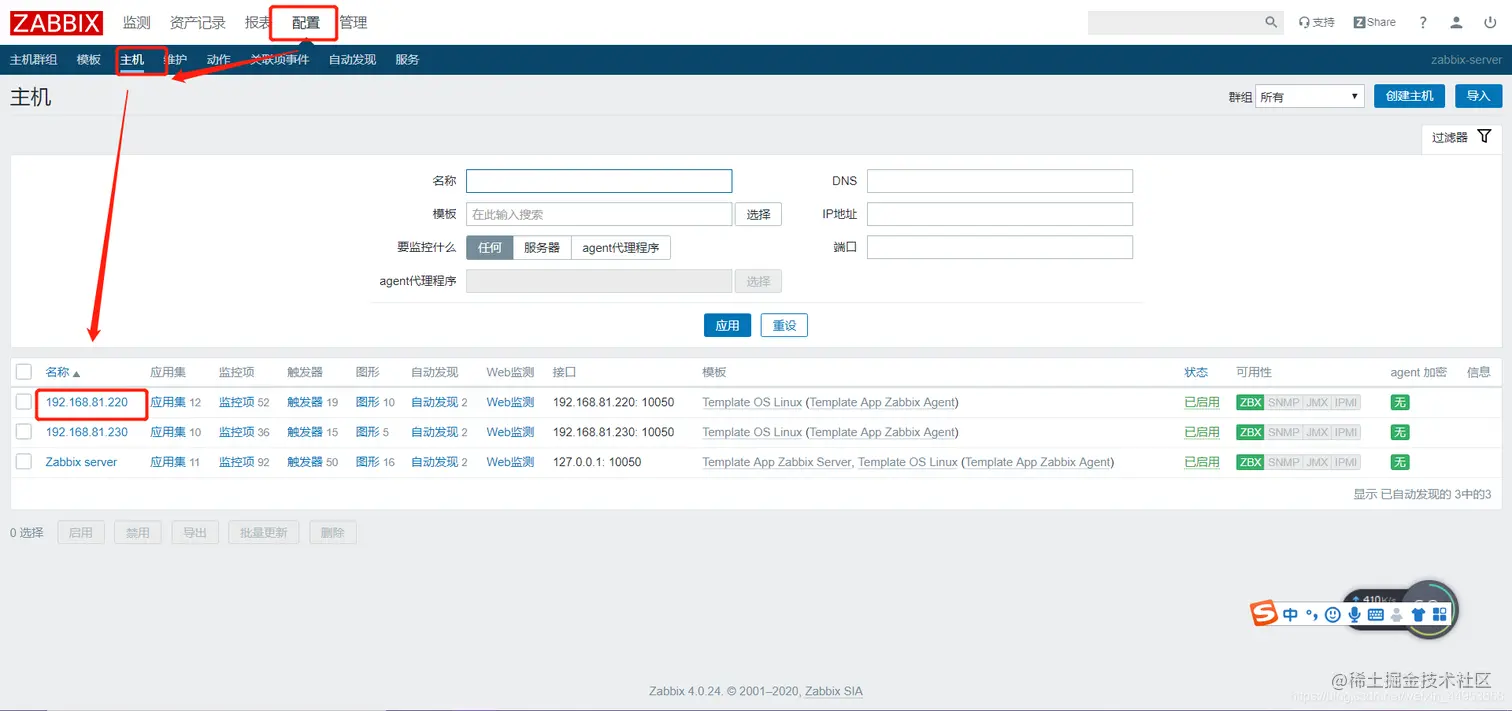Toggle the 过滤器 filter funnel tab
Image resolution: width=1512 pixels, height=711 pixels.
click(x=1461, y=138)
